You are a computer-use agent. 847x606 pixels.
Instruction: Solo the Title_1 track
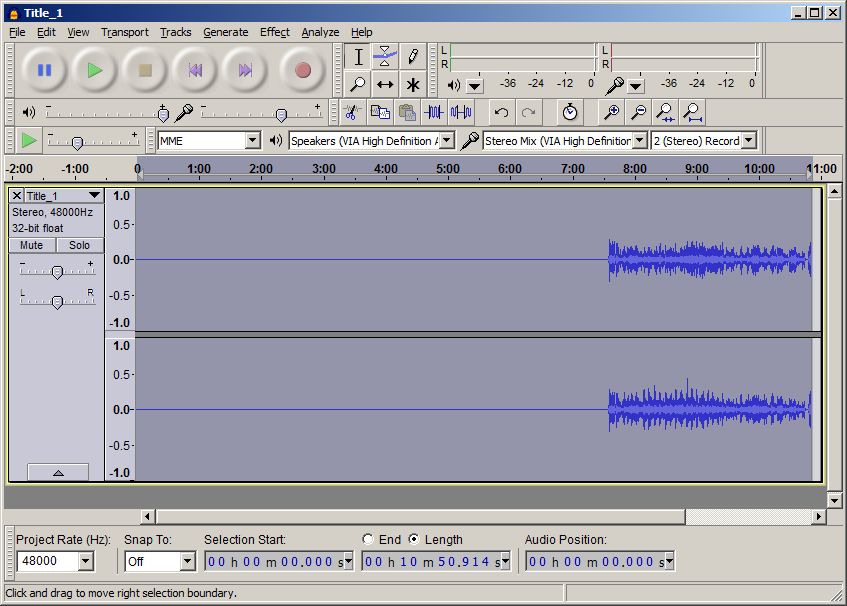coord(80,245)
